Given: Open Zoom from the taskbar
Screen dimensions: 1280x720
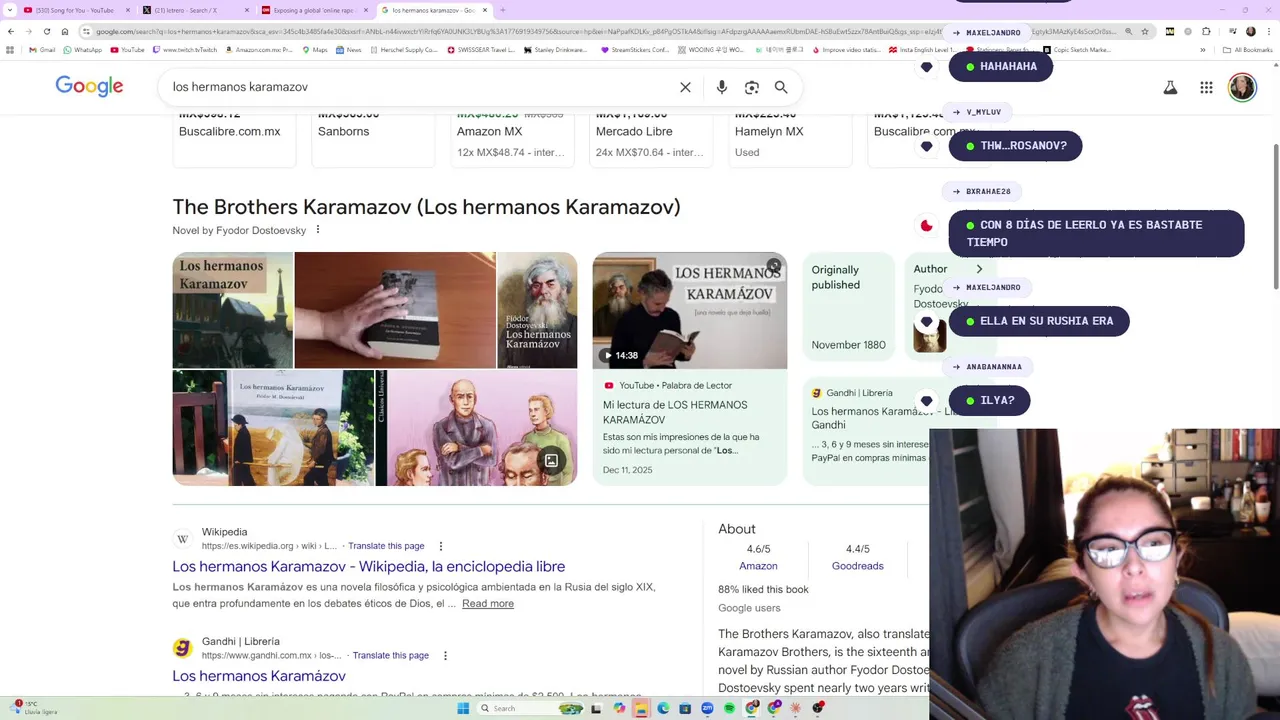Looking at the screenshot, I should pos(707,708).
